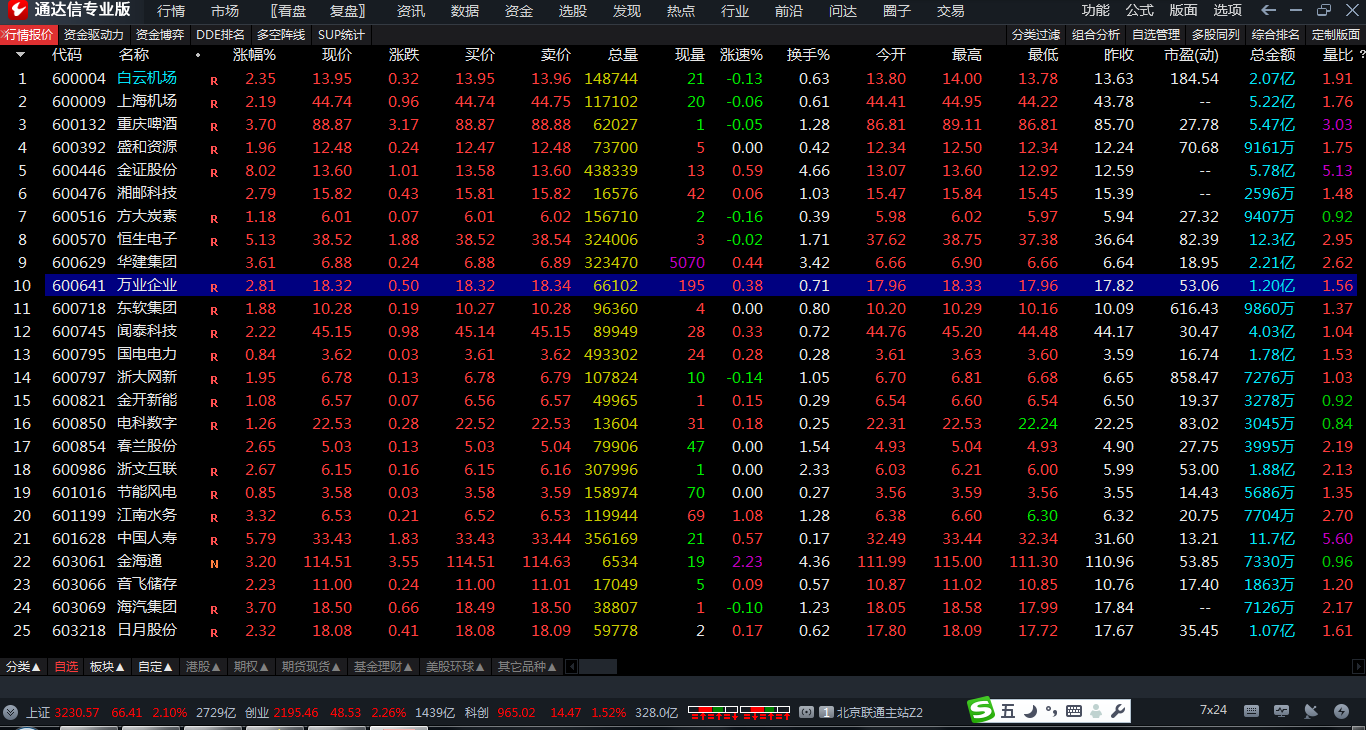Click the R margin marker on 金证股份 row

pos(213,172)
